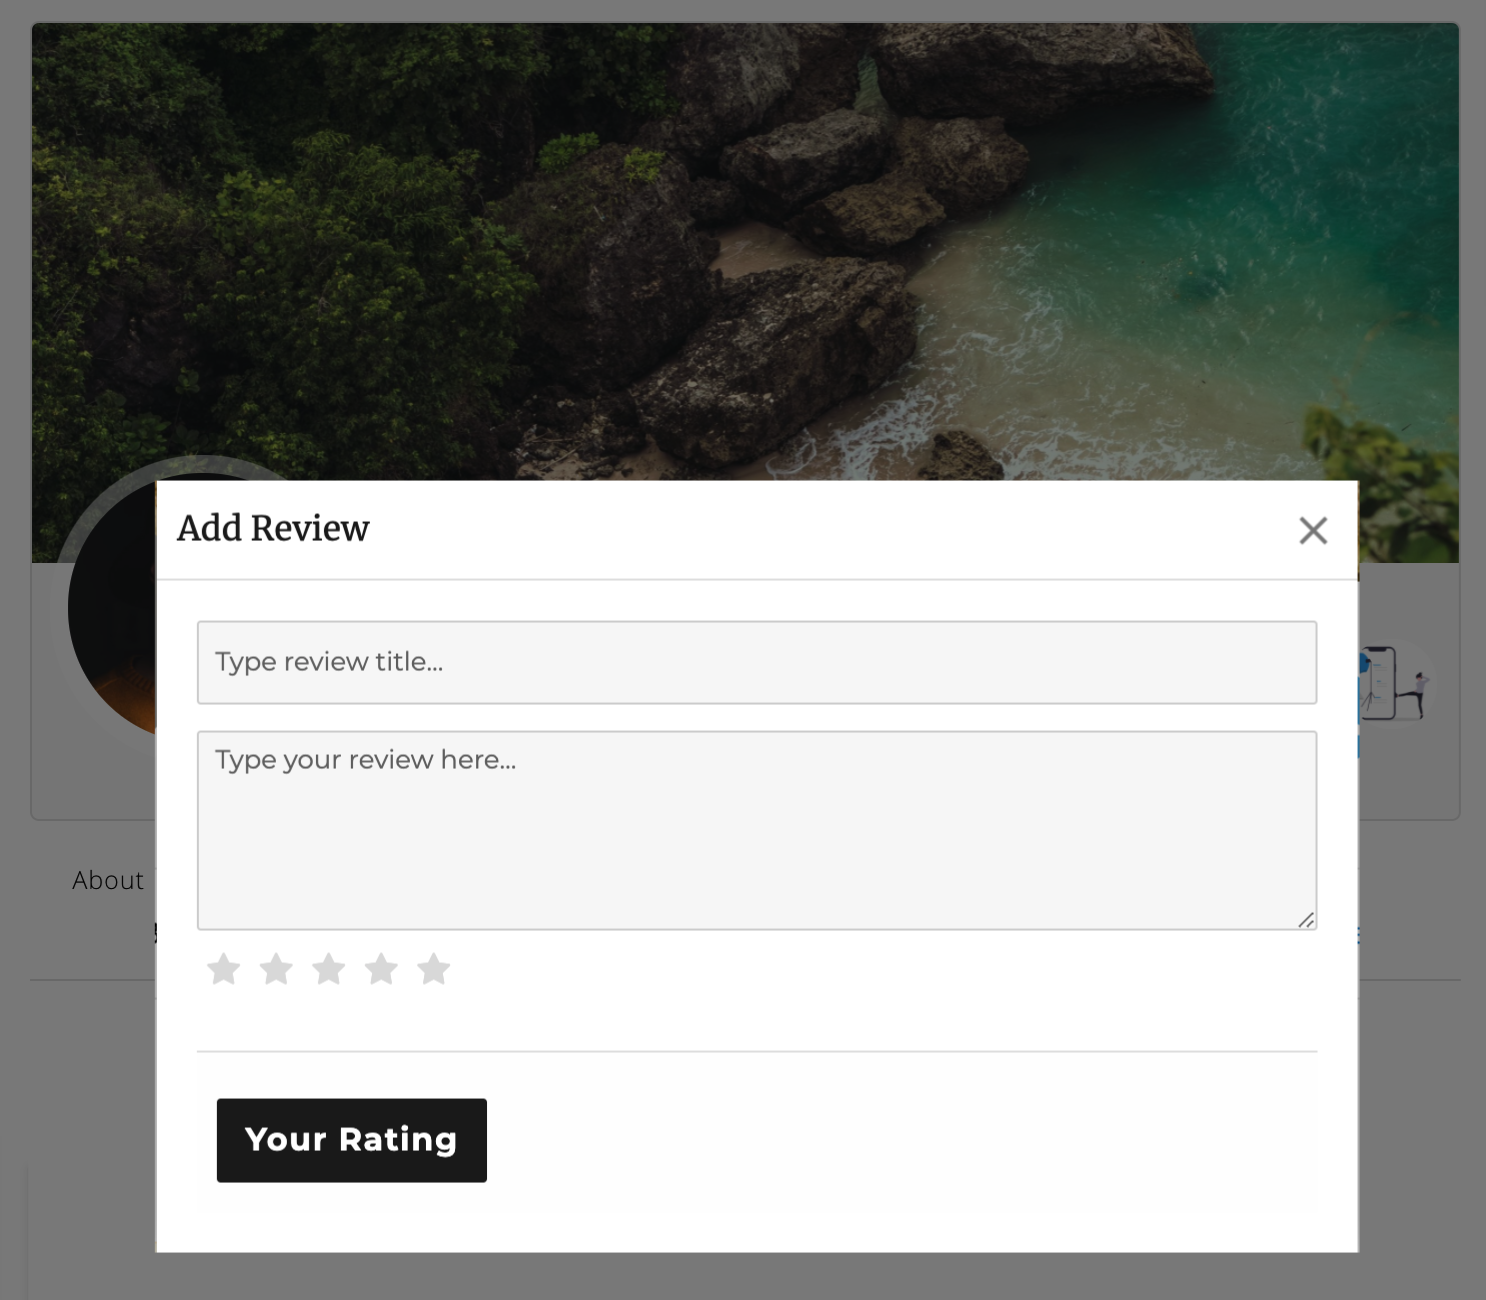Select the phone illustration thumbnail
The height and width of the screenshot is (1300, 1486).
(x=1396, y=684)
